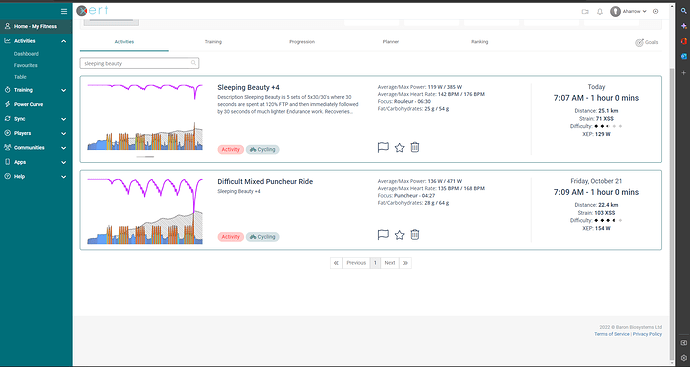Image resolution: width=690 pixels, height=367 pixels.
Task: Expand the Help sidebar section
Action: (x=63, y=177)
